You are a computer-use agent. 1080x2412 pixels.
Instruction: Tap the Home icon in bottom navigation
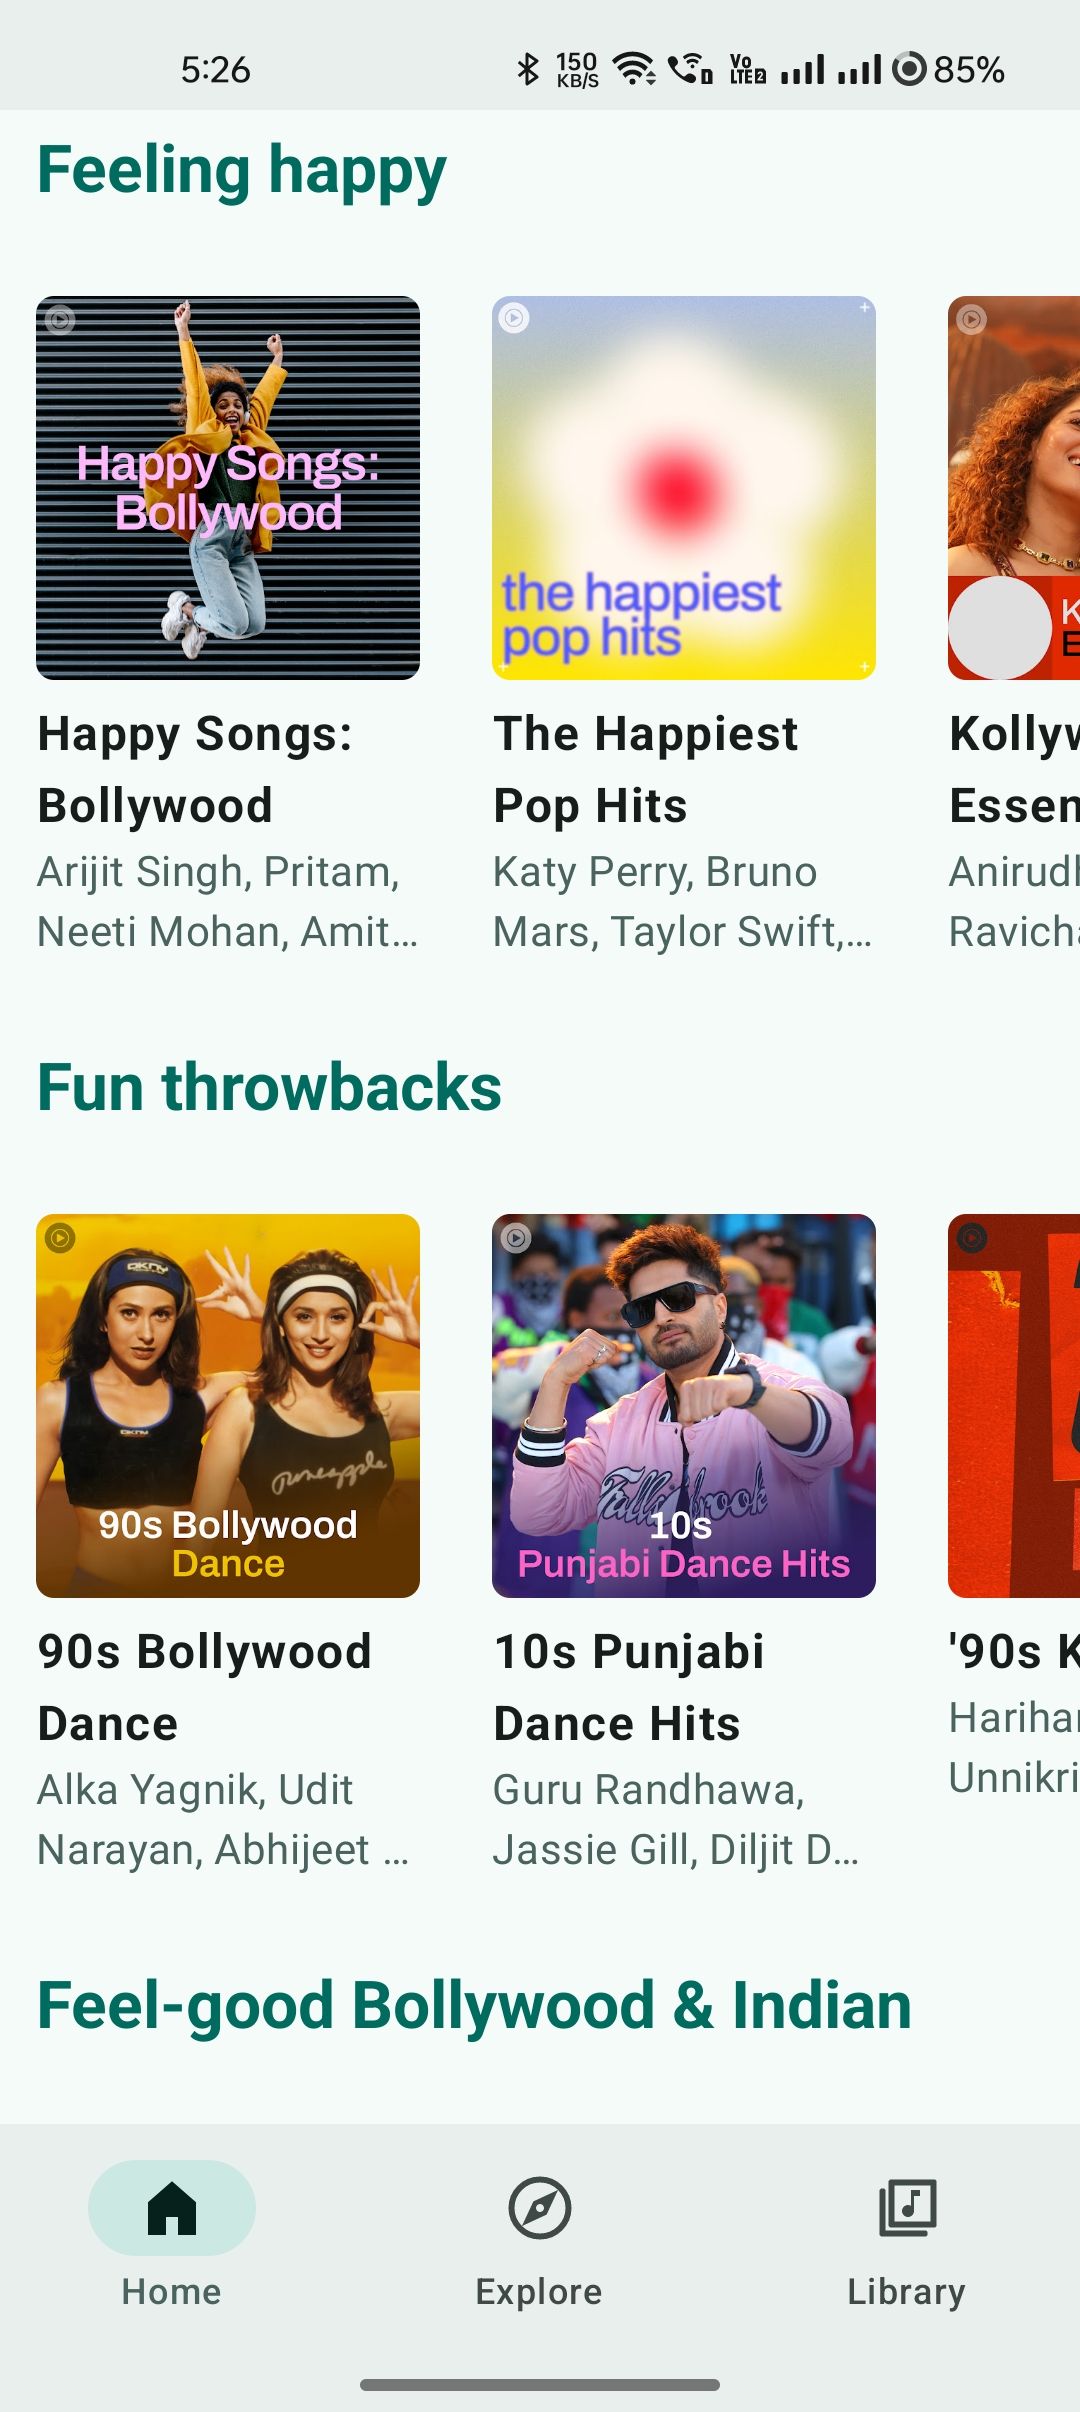pyautogui.click(x=172, y=2207)
